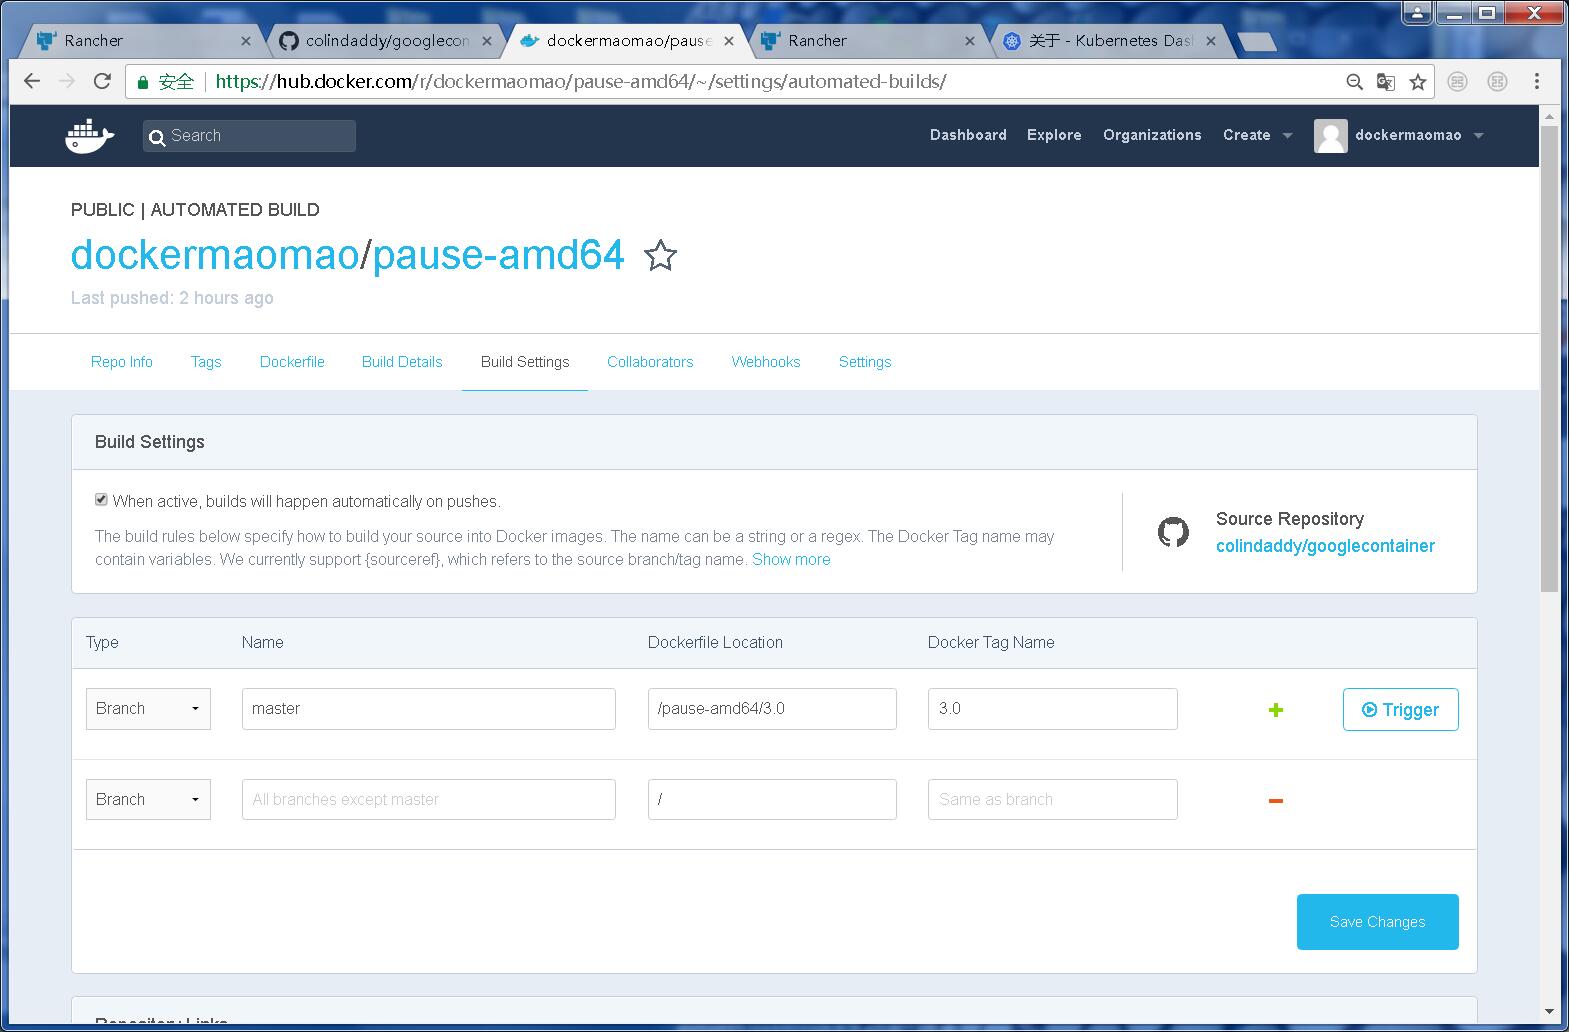Expand the Create menu
This screenshot has width=1569, height=1032.
tap(1257, 135)
